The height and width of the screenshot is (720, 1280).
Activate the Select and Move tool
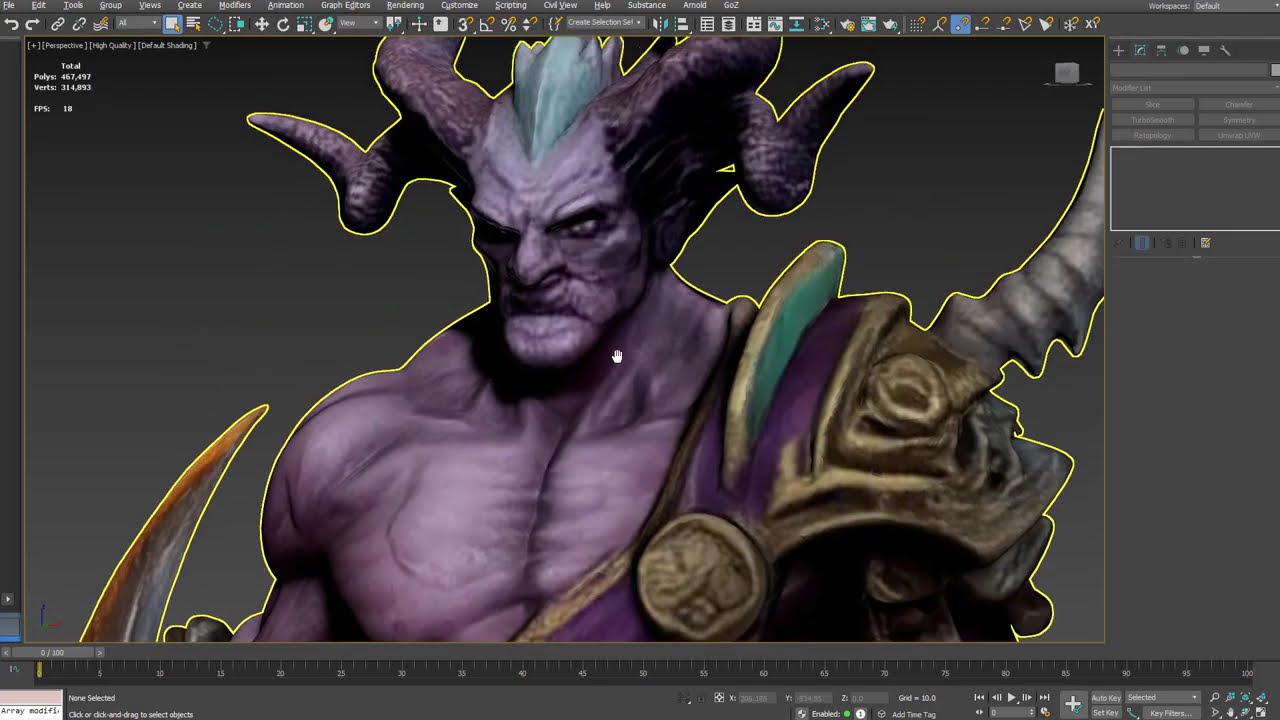(x=262, y=24)
